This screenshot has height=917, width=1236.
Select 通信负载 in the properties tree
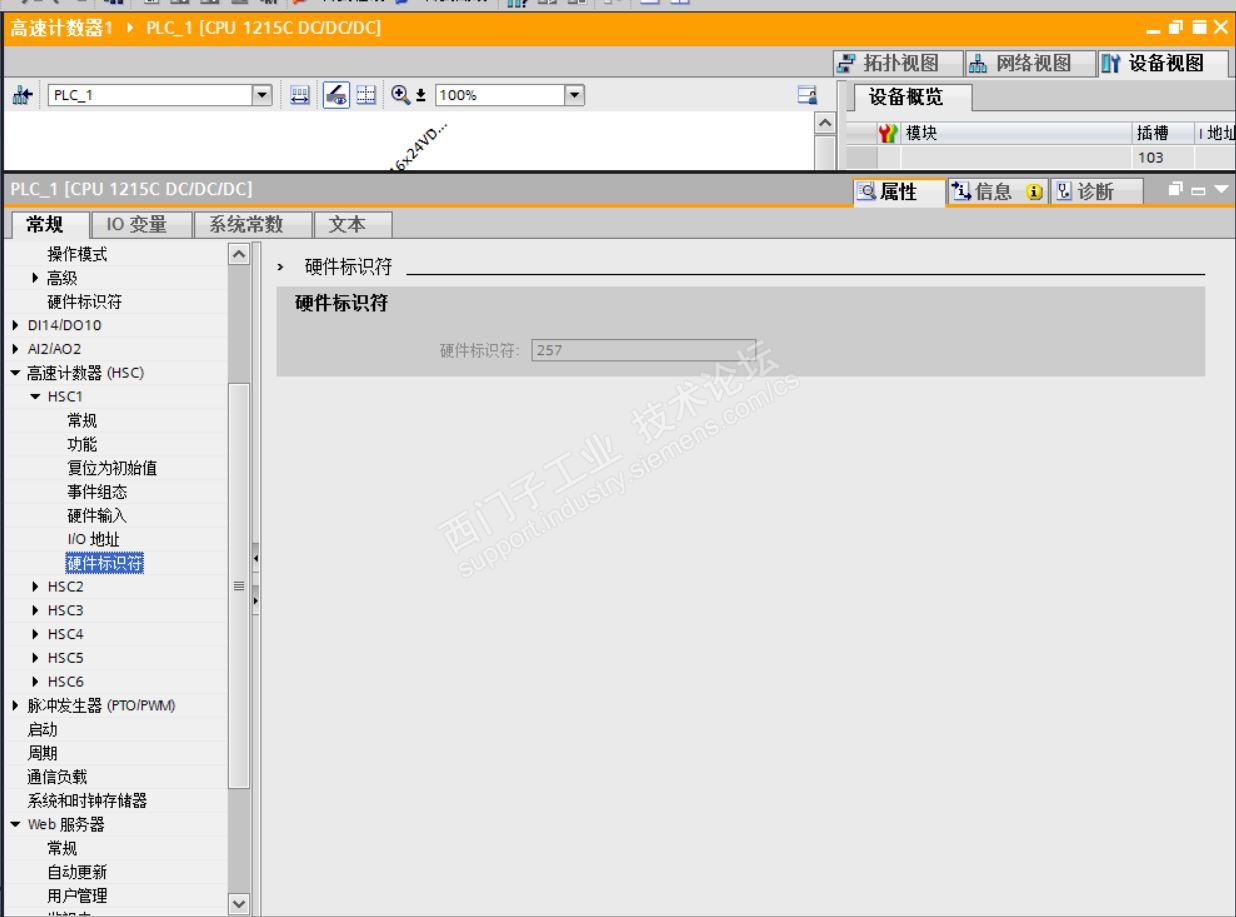pos(57,777)
